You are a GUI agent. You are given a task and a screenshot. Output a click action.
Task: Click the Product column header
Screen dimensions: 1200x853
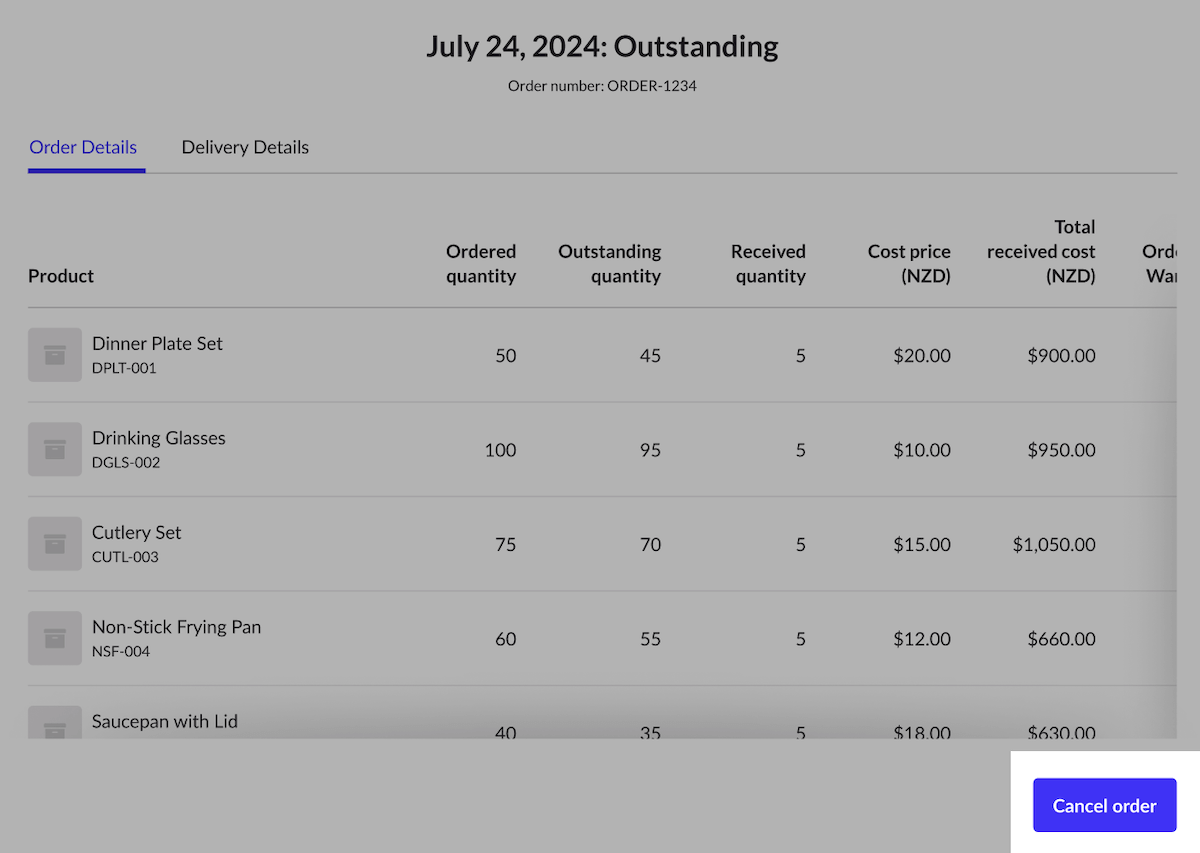click(61, 276)
